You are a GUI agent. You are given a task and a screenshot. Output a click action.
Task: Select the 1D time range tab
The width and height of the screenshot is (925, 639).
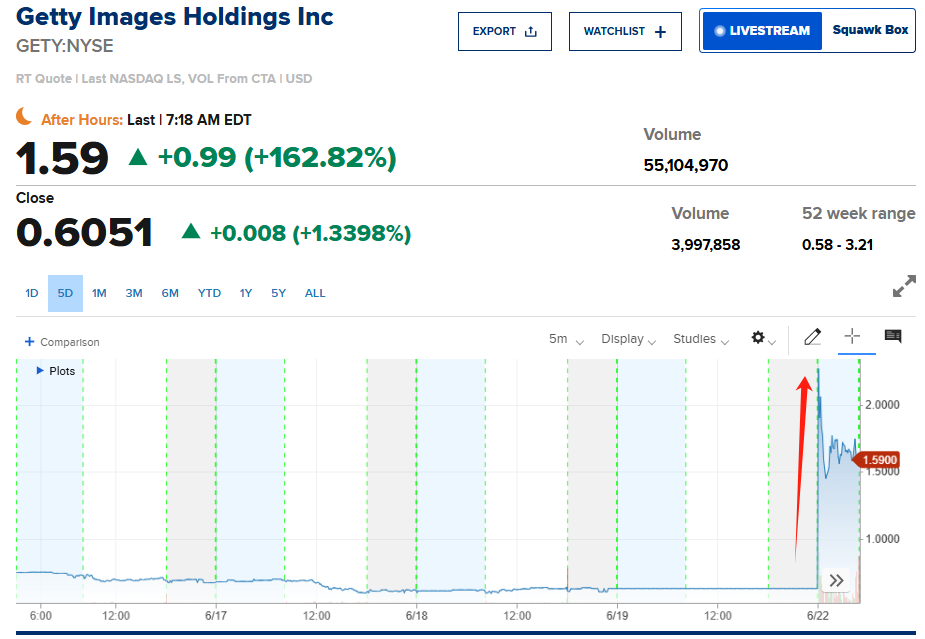(x=32, y=293)
